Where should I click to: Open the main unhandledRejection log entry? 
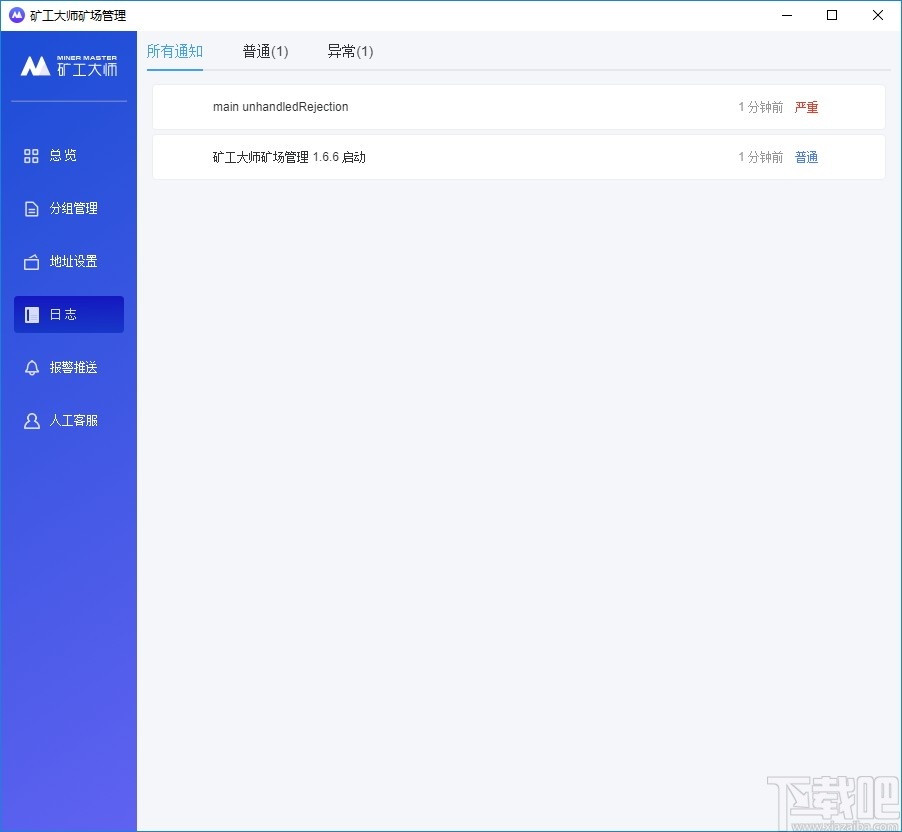281,107
